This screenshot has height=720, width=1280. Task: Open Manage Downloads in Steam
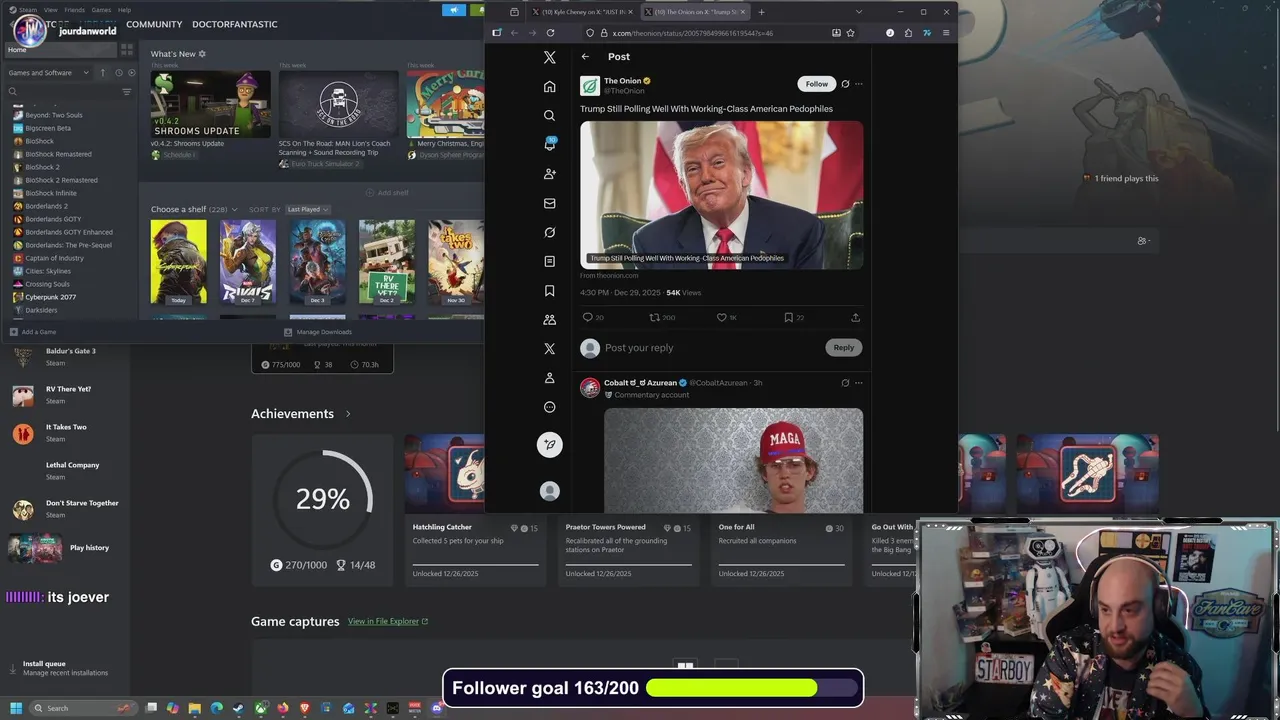(x=318, y=332)
